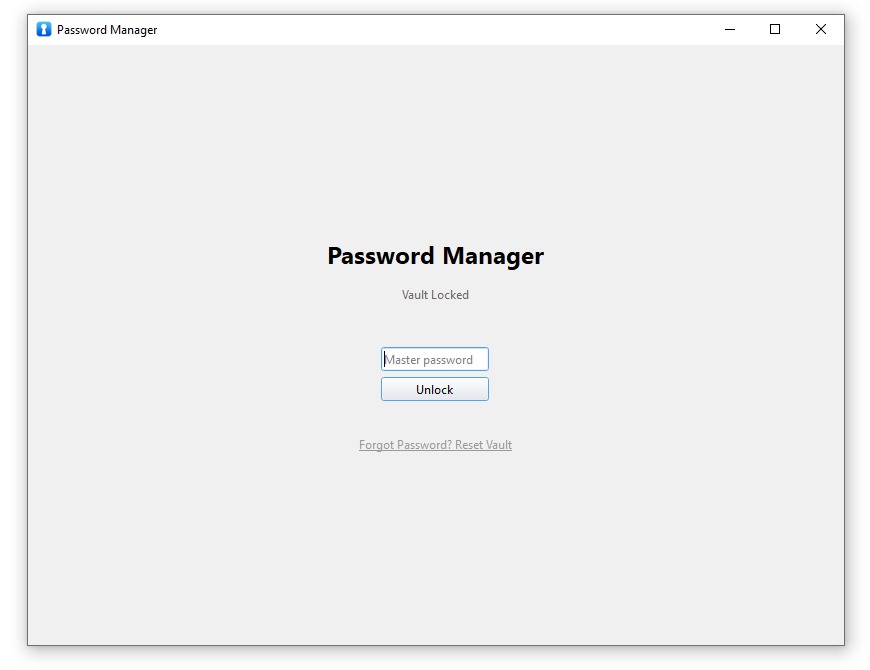Image resolution: width=870 pixels, height=670 pixels.
Task: Maximize the Password Manager window
Action: (775, 29)
